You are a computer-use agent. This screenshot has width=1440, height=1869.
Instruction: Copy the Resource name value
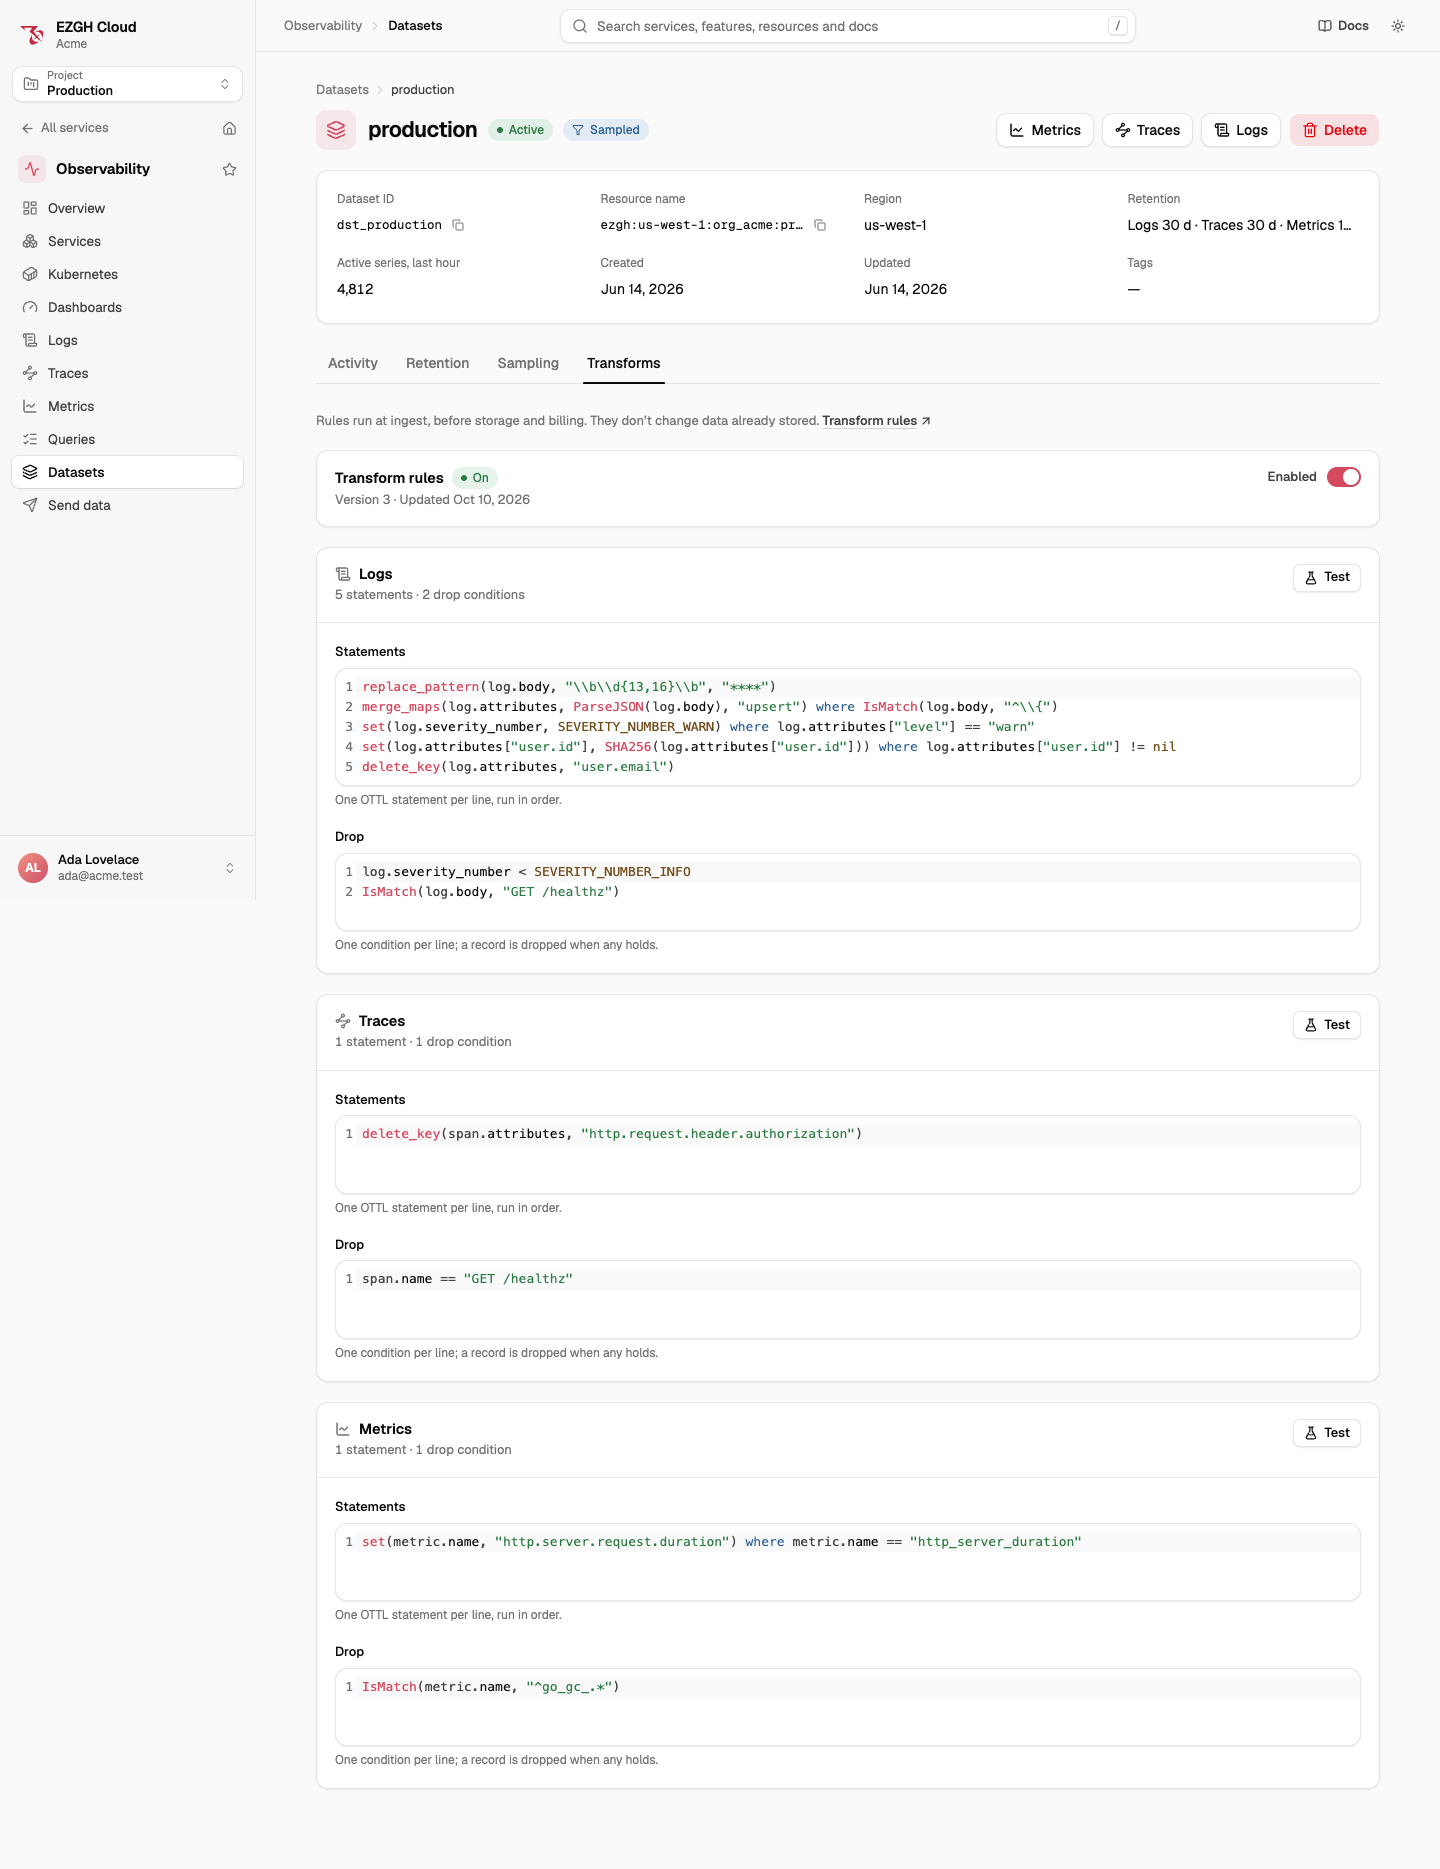[x=820, y=225]
